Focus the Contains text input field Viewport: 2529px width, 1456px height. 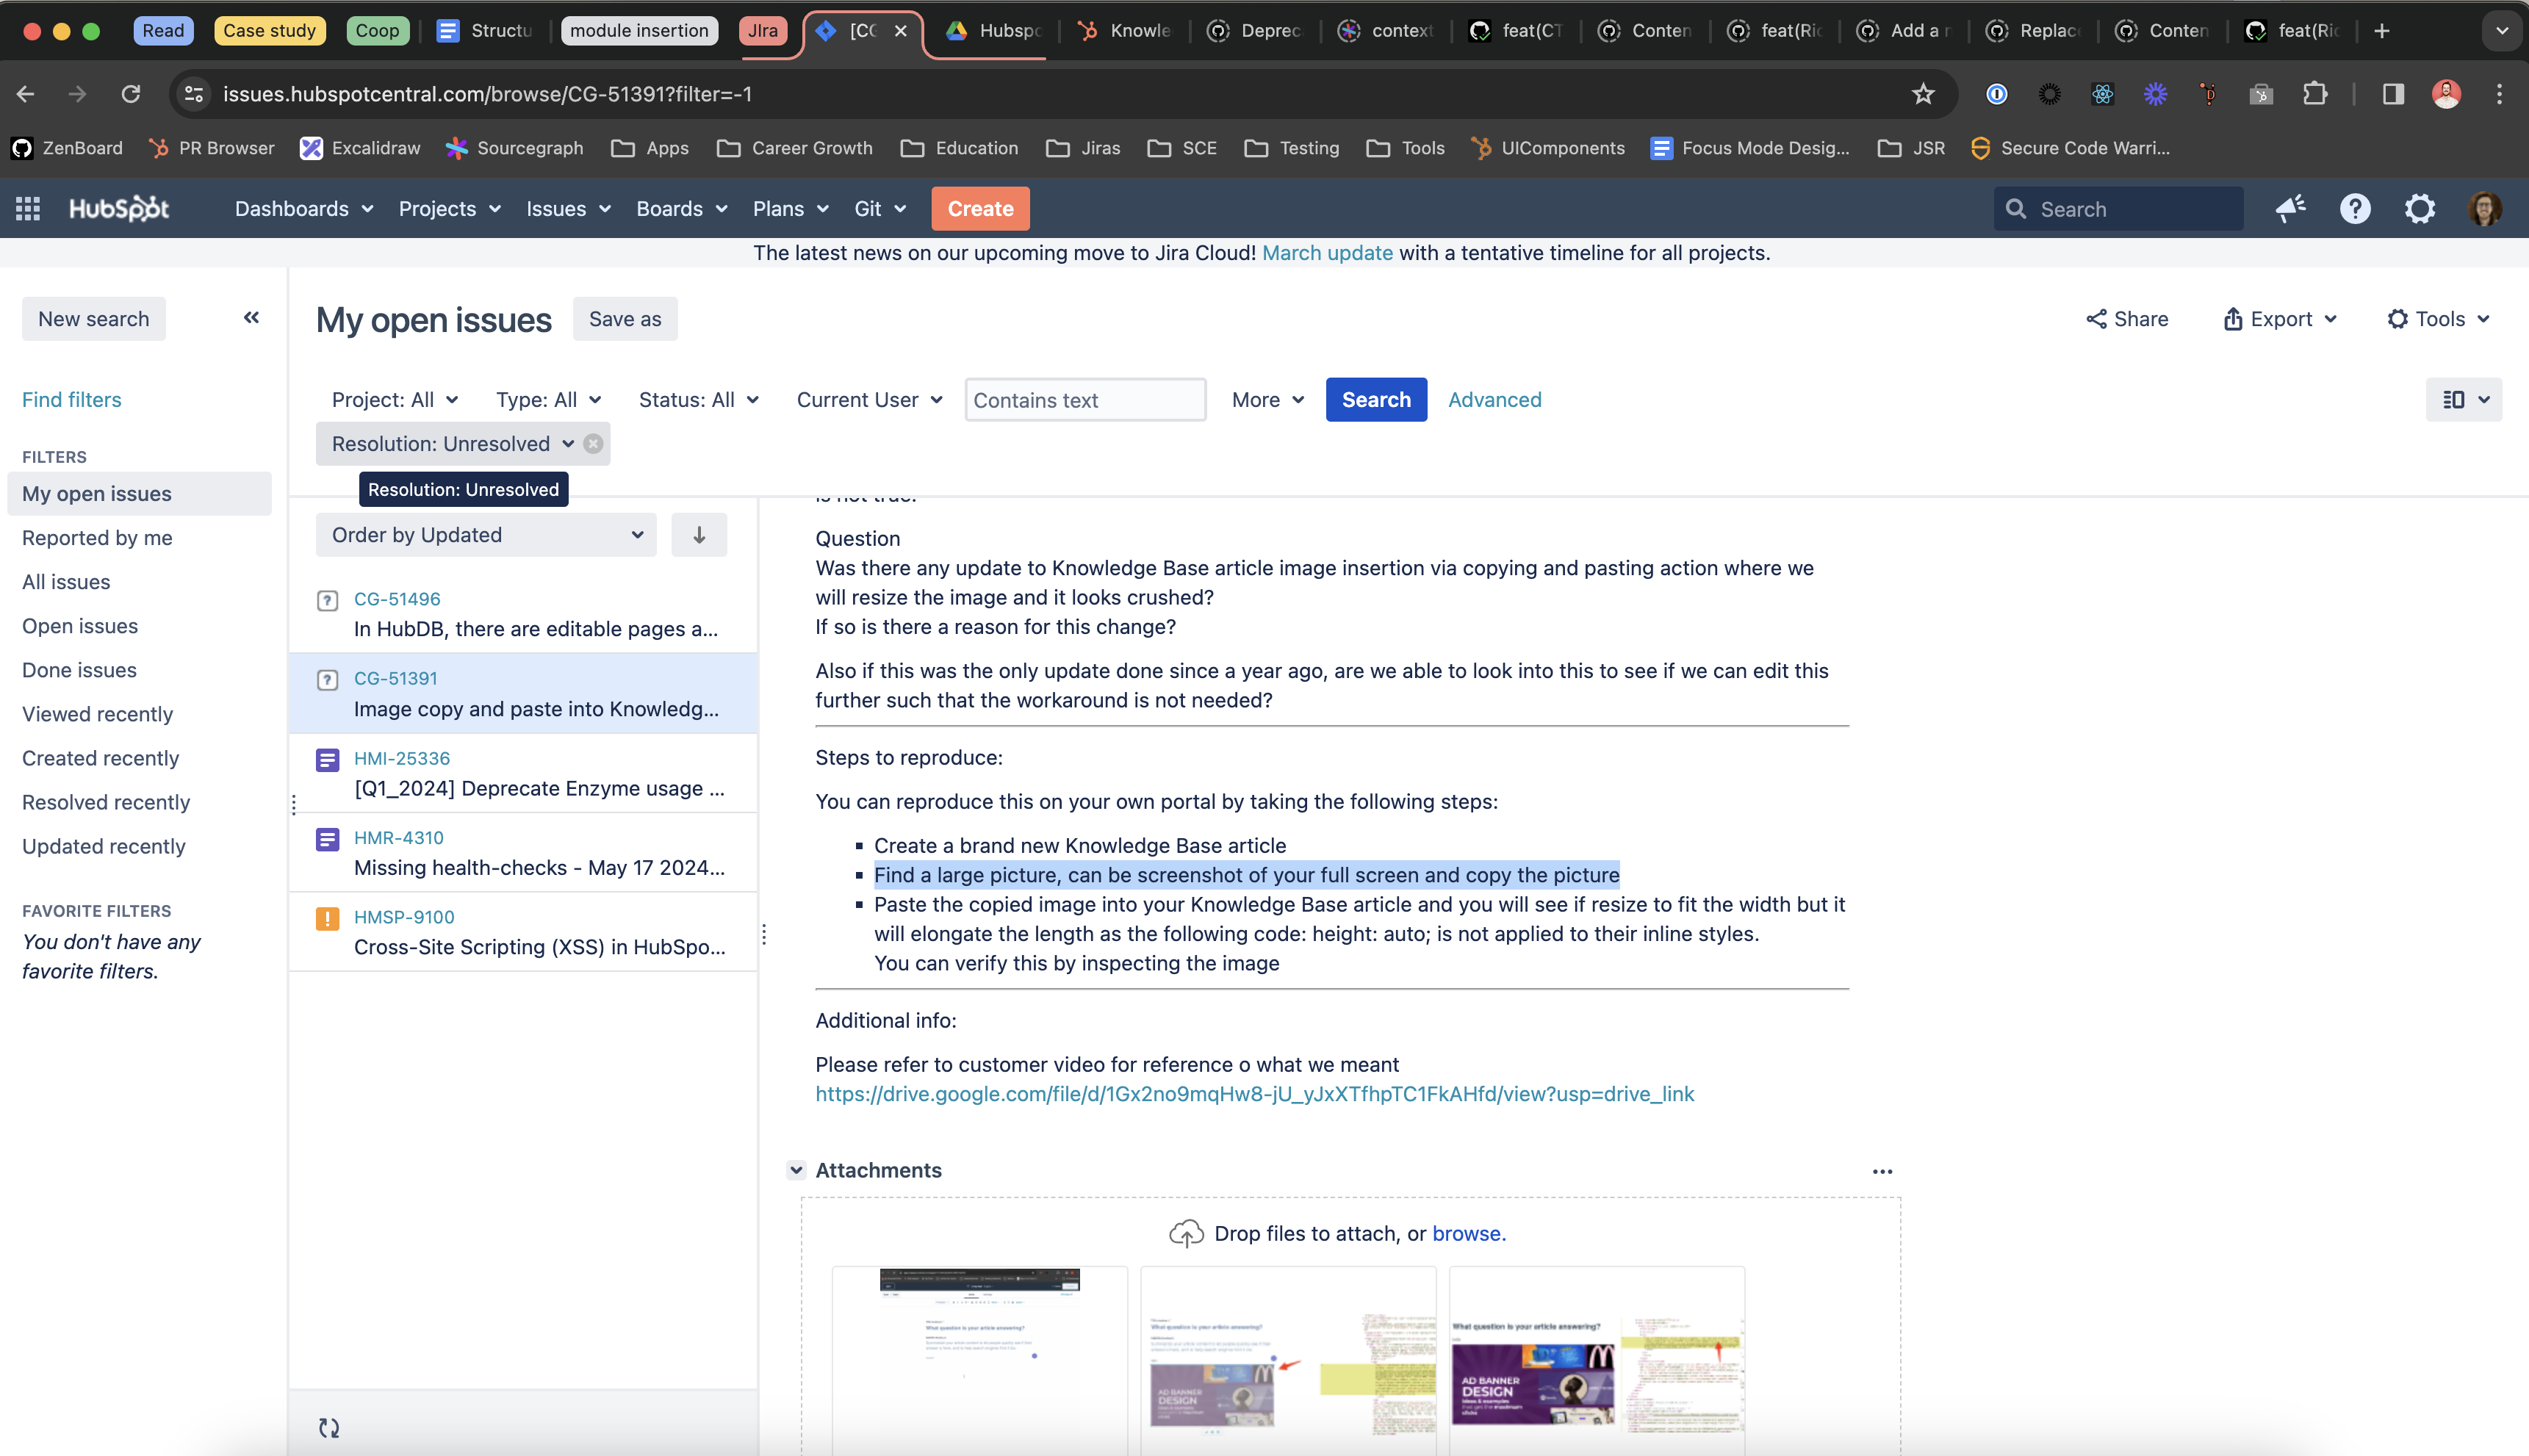1085,400
